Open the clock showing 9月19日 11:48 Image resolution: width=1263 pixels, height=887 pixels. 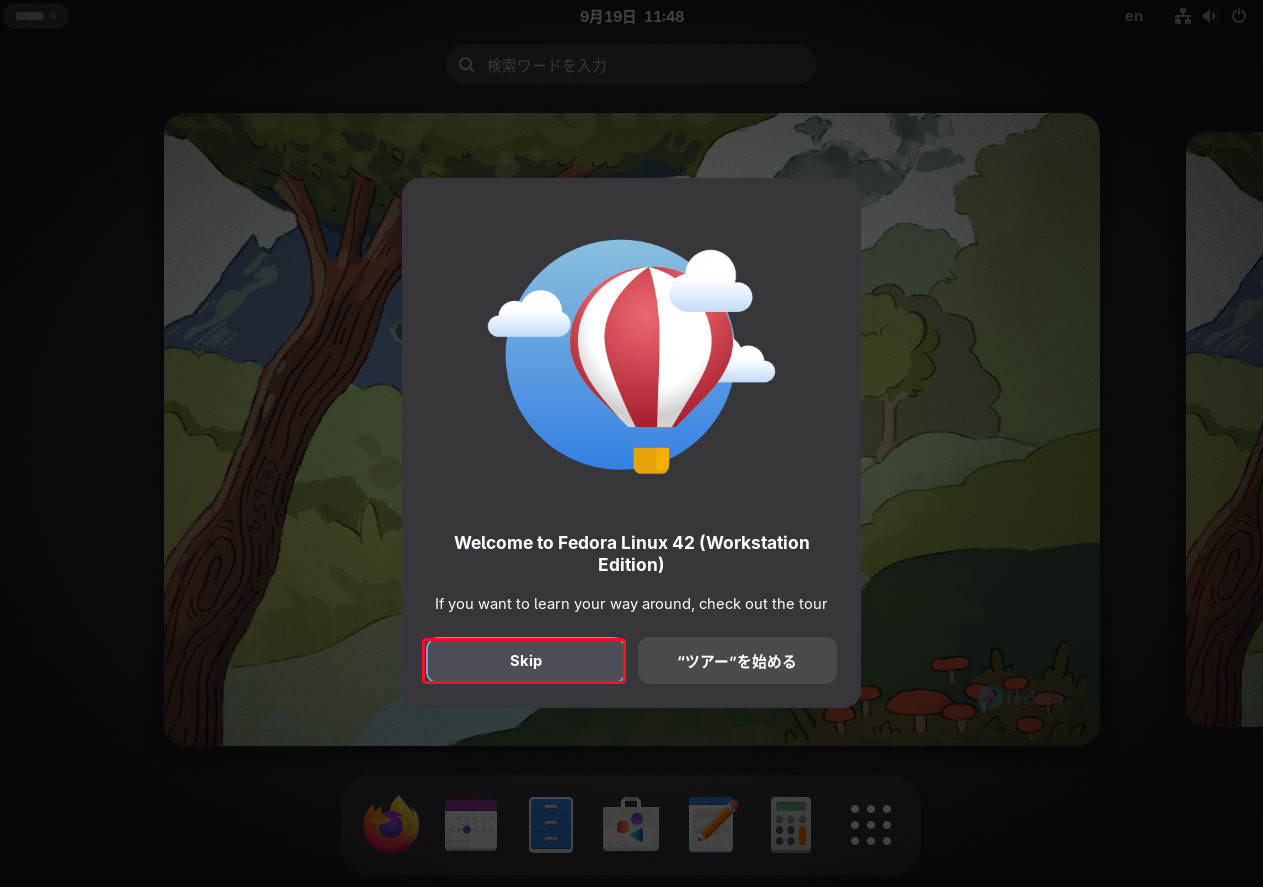(x=632, y=16)
